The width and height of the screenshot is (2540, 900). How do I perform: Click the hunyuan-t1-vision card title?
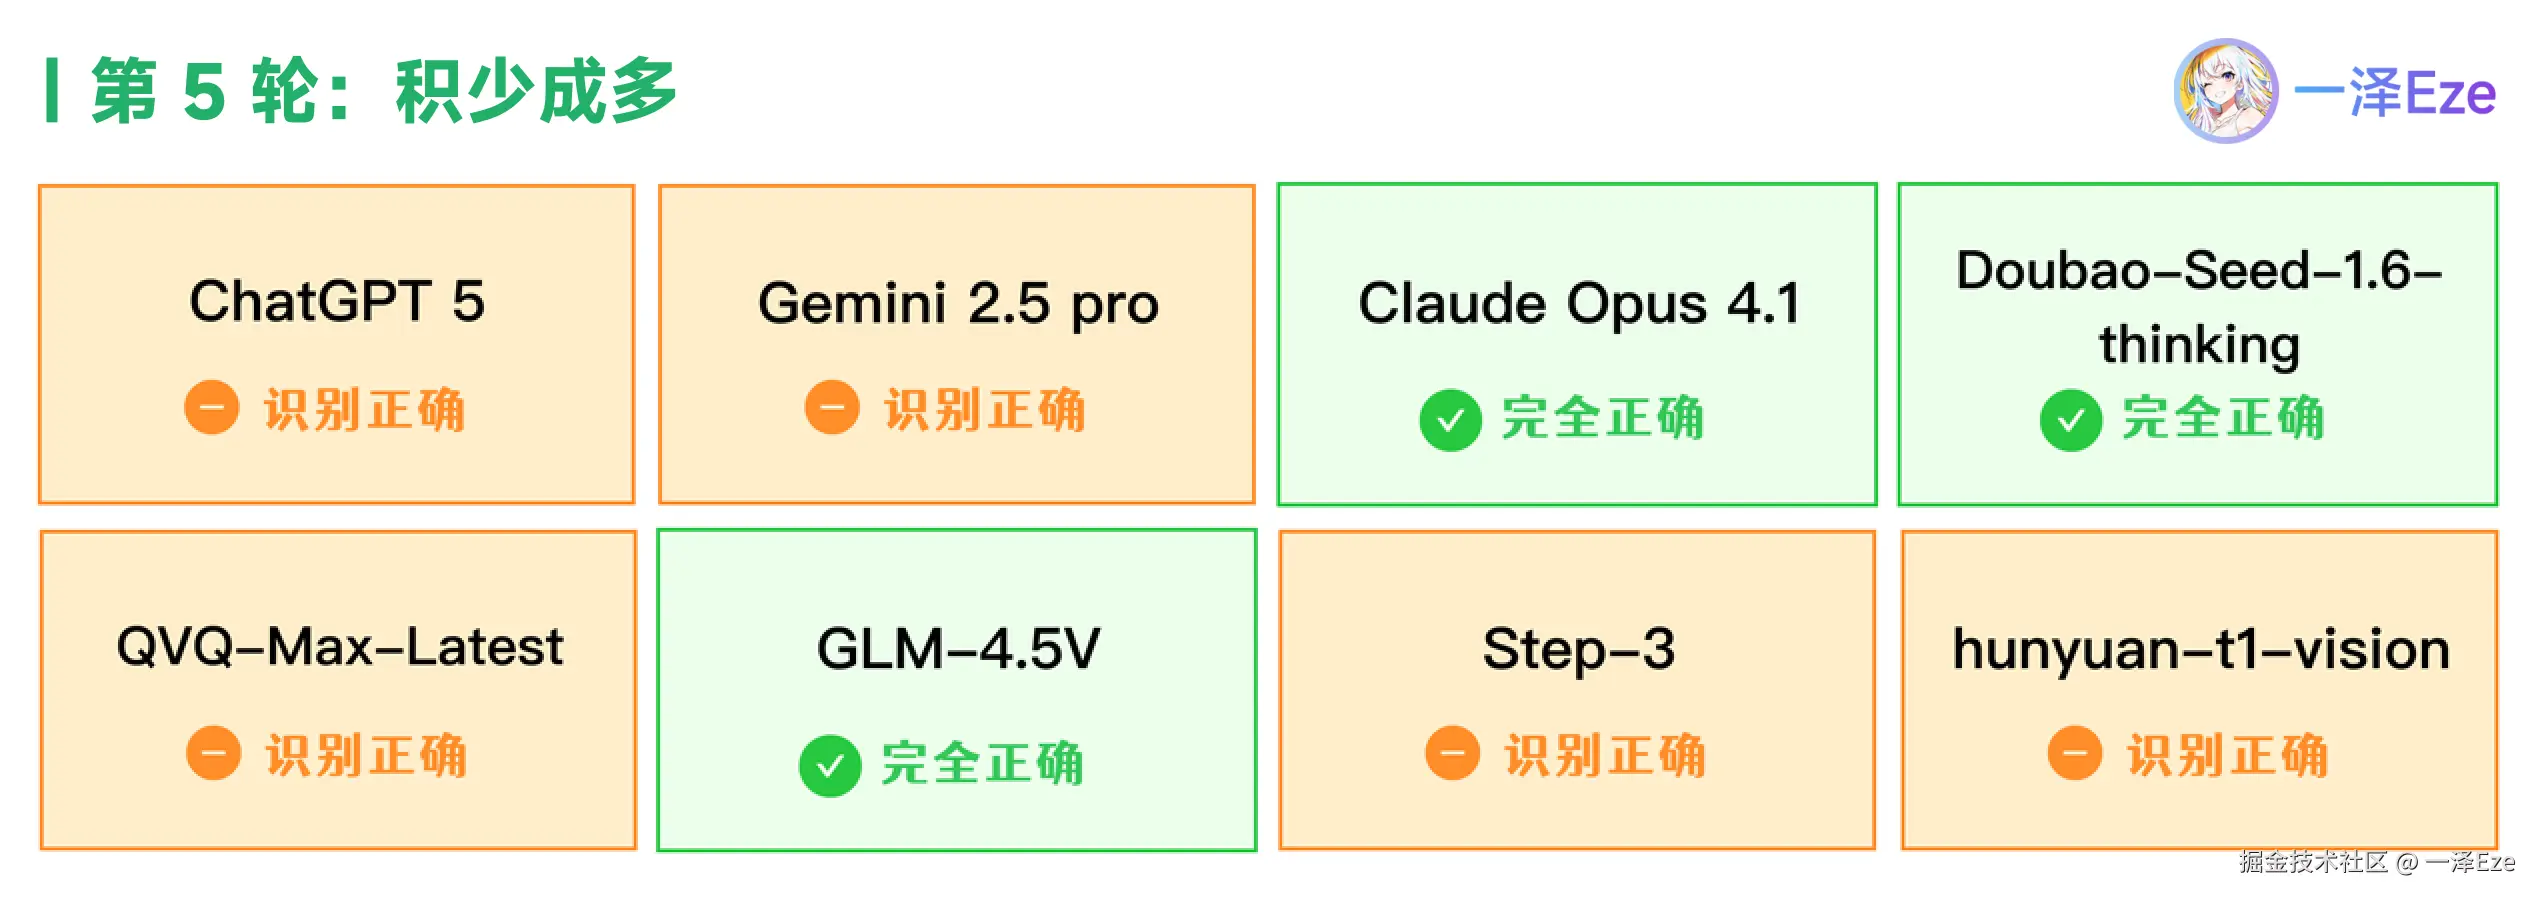(x=2200, y=649)
